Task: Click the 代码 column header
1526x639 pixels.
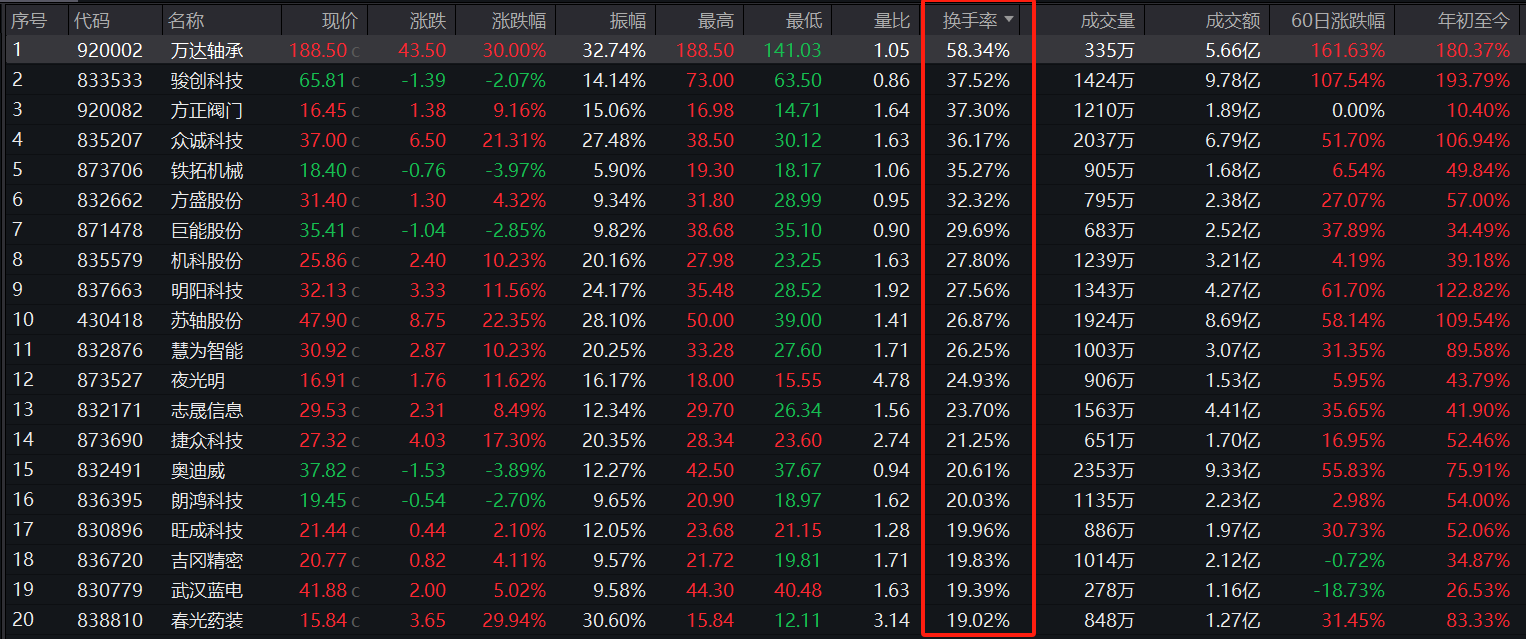Action: pyautogui.click(x=92, y=21)
